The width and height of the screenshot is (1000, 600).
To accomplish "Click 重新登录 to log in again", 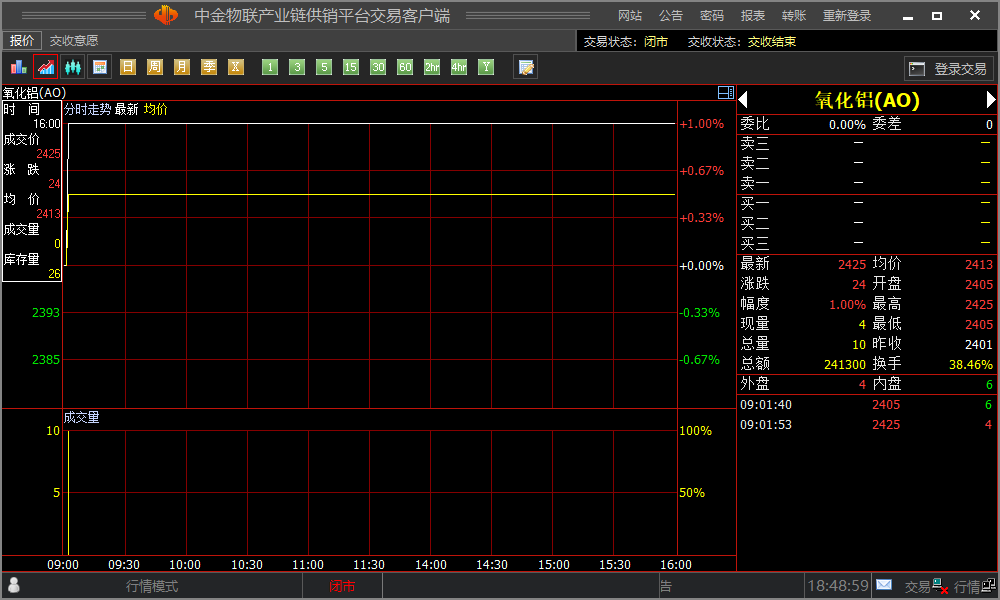I will pos(847,15).
